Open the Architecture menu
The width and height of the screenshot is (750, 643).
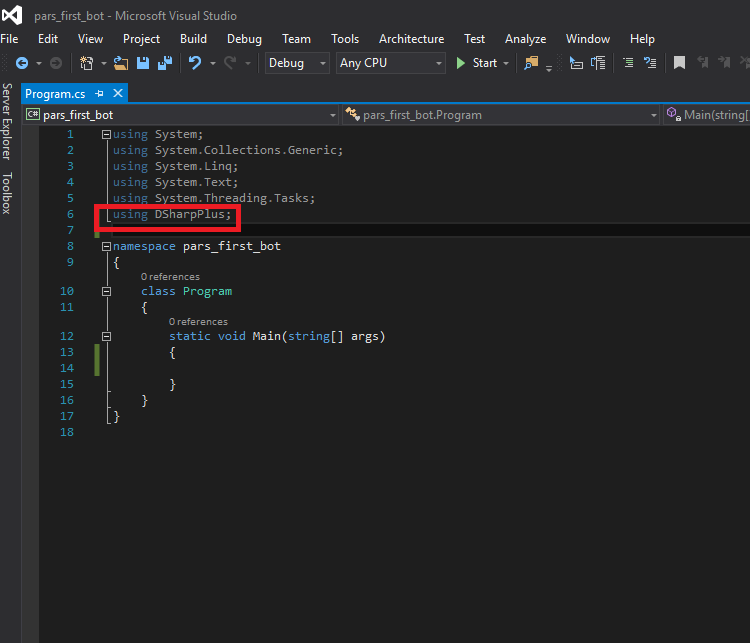tap(411, 39)
